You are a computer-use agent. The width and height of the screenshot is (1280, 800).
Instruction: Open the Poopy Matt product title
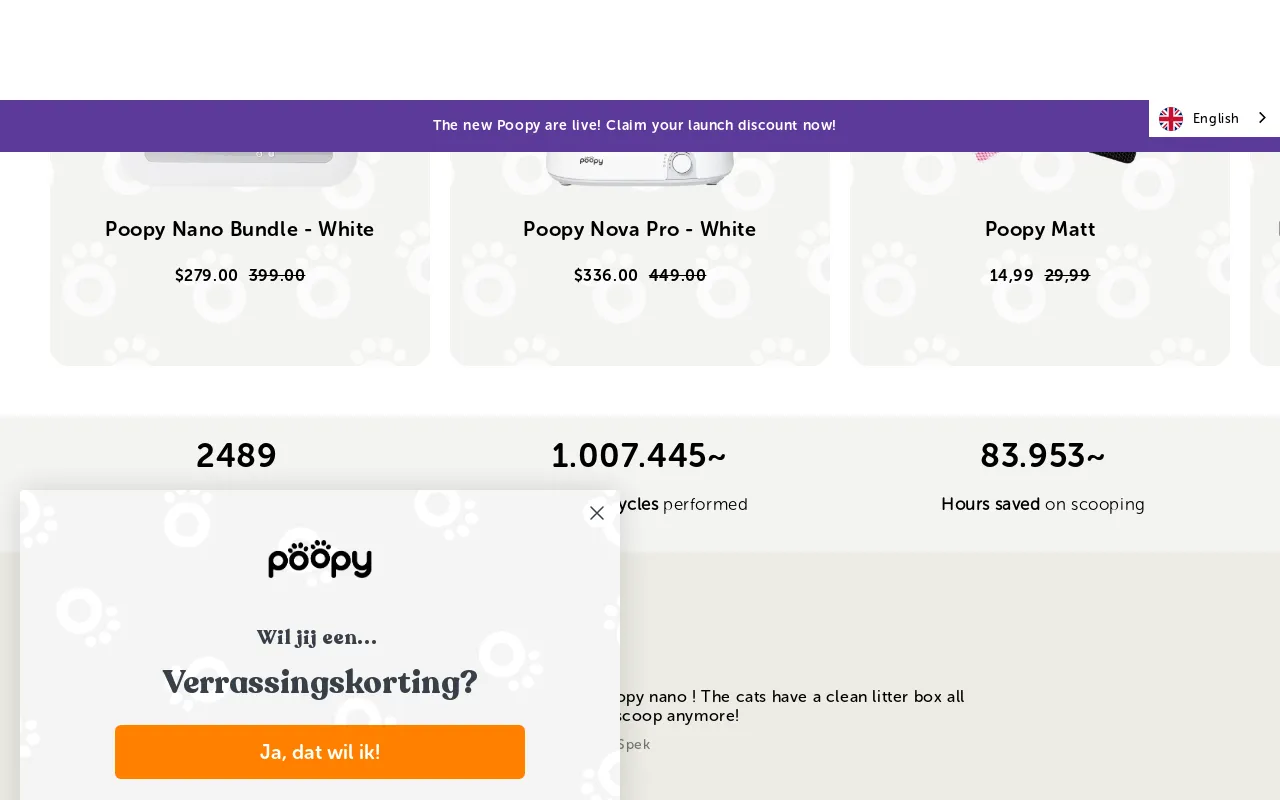[x=1040, y=229]
